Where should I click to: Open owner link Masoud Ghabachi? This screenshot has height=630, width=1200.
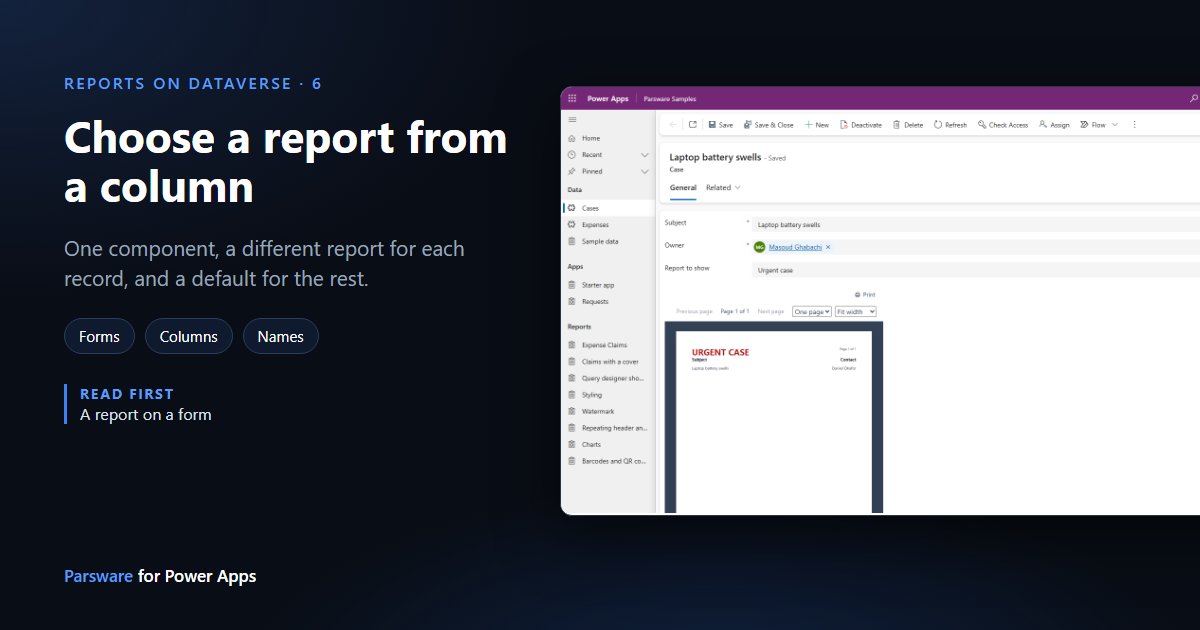pos(795,247)
